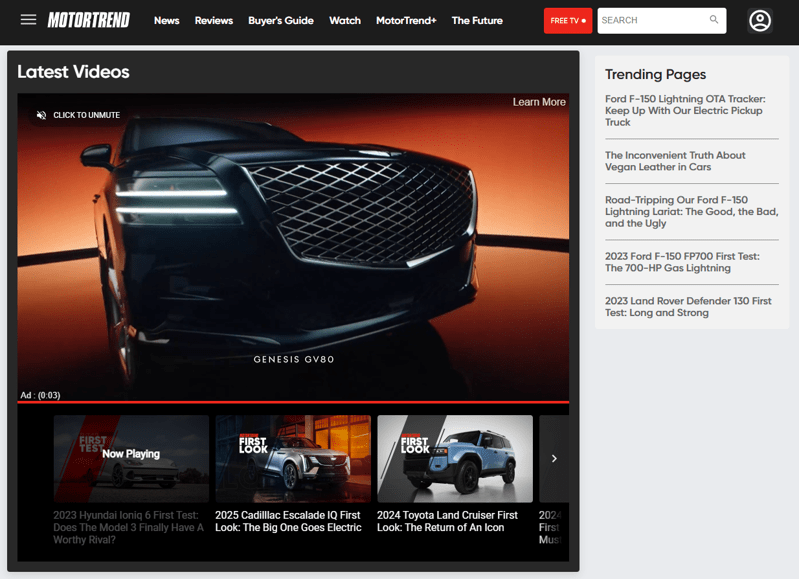Image resolution: width=799 pixels, height=579 pixels.
Task: Click the search magnifier icon
Action: click(x=714, y=19)
